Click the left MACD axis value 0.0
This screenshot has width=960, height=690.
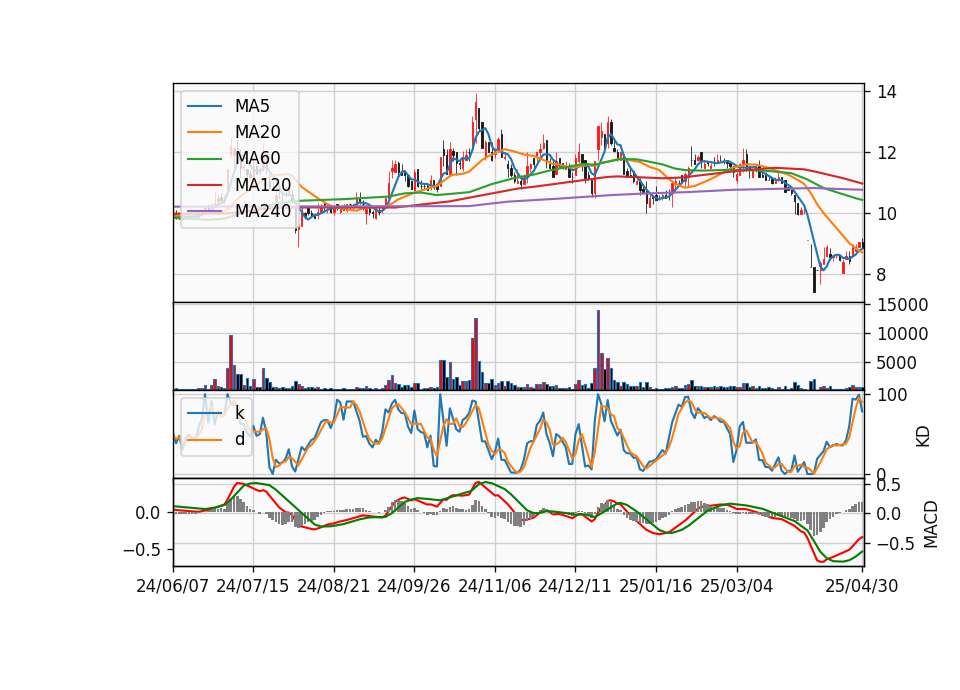[148, 513]
